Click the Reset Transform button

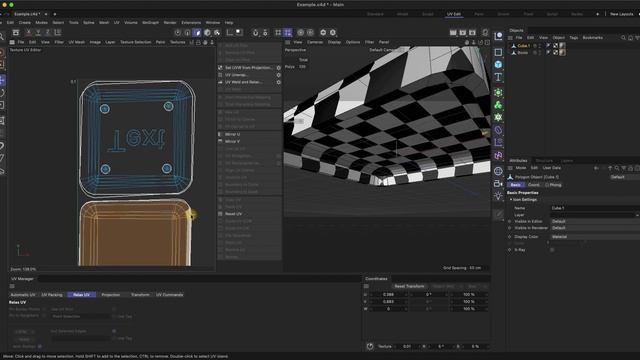click(x=409, y=286)
